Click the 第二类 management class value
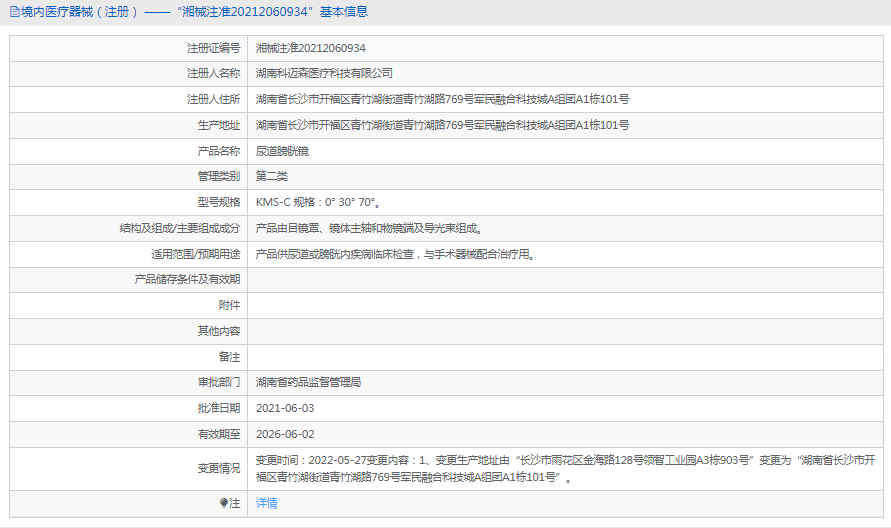The height and width of the screenshot is (528, 891). pyautogui.click(x=272, y=176)
